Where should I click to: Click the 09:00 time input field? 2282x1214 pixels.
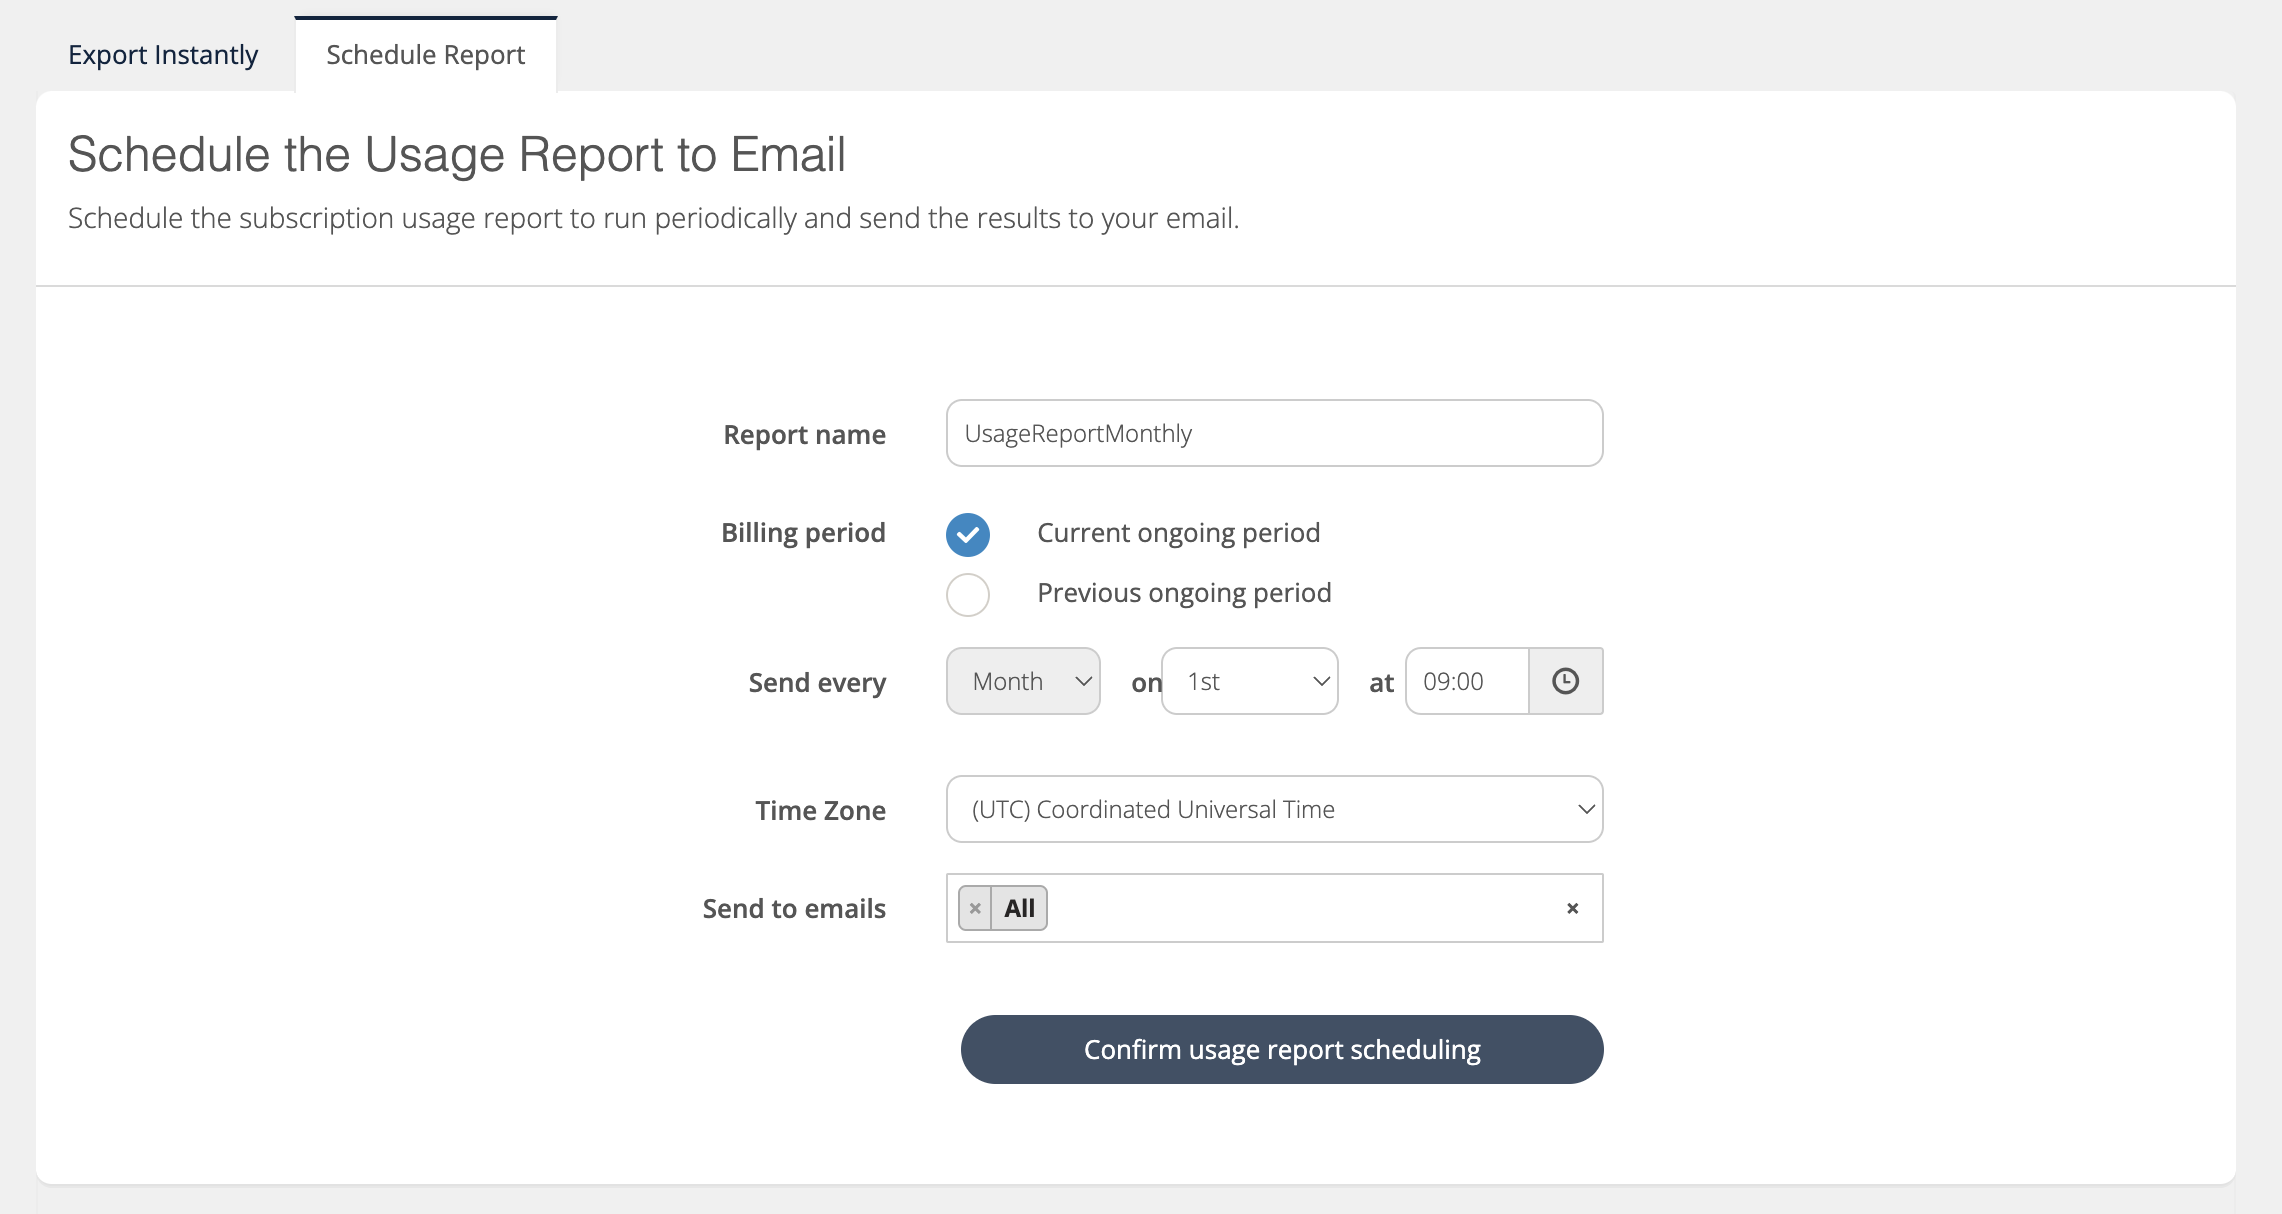[1466, 681]
